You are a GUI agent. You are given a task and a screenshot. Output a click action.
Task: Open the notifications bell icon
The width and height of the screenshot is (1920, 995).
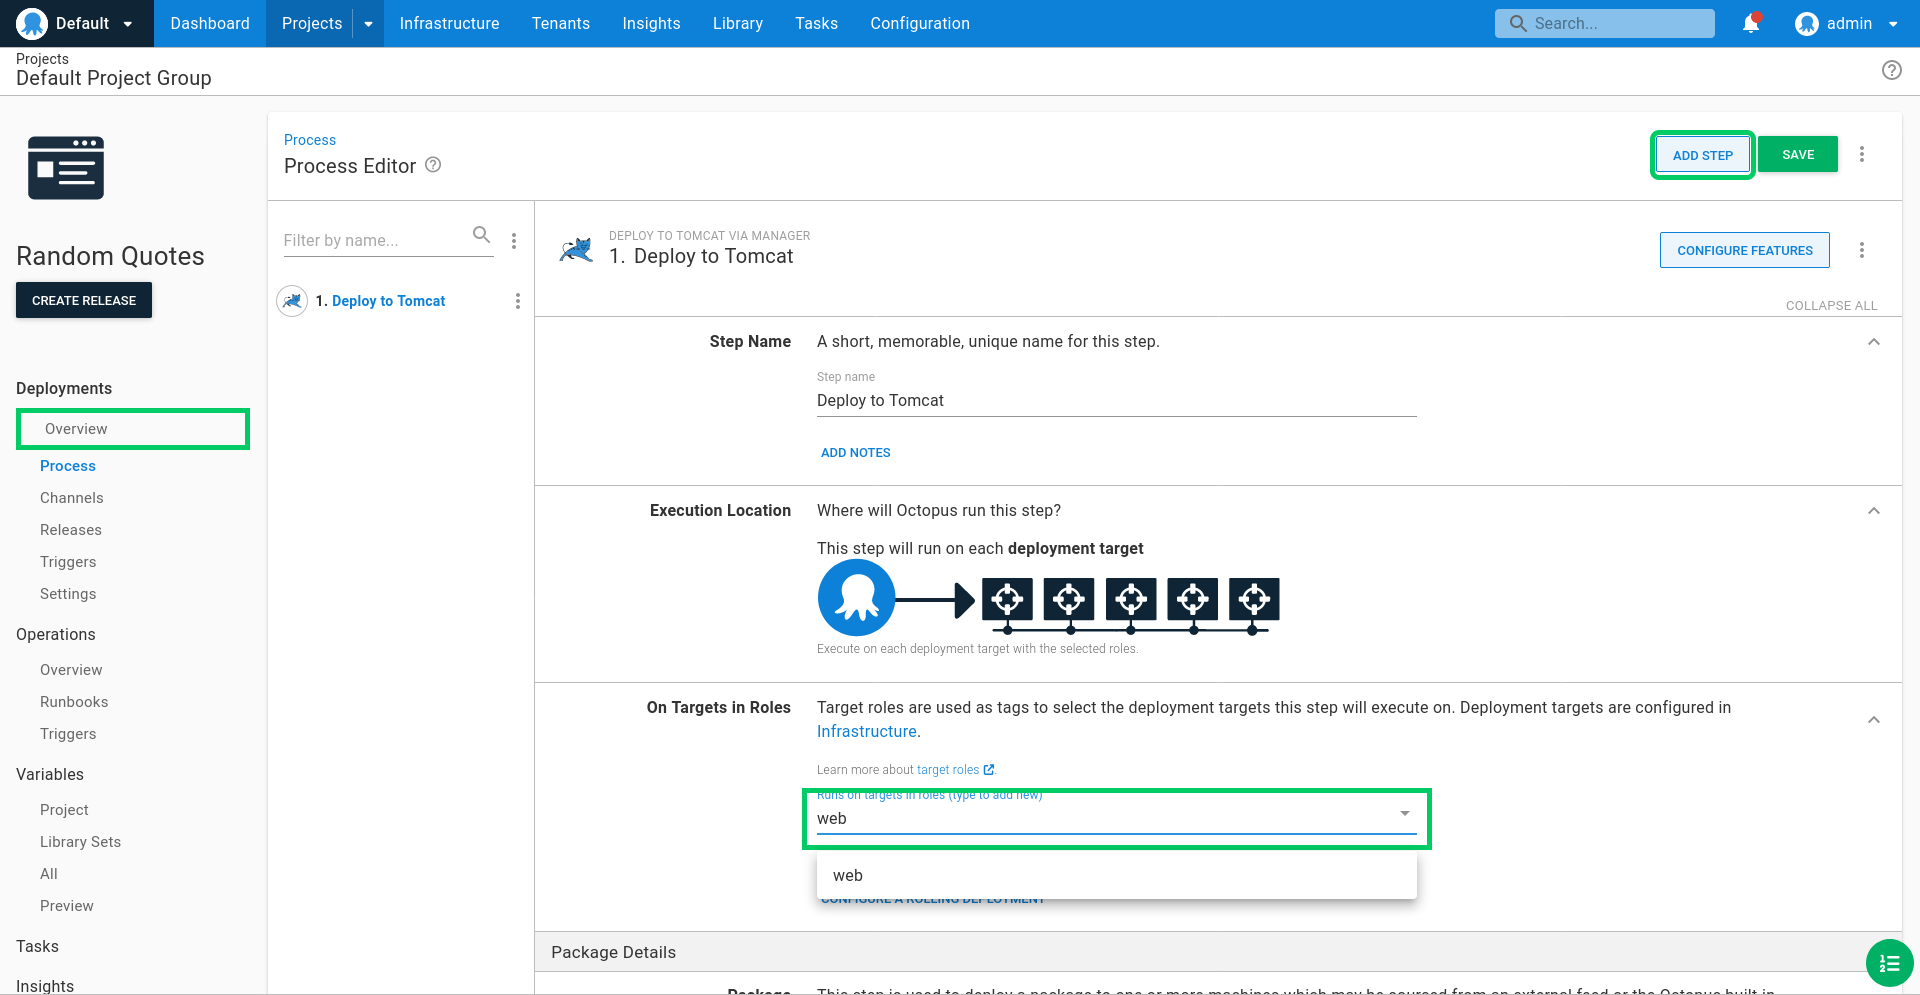click(1751, 23)
